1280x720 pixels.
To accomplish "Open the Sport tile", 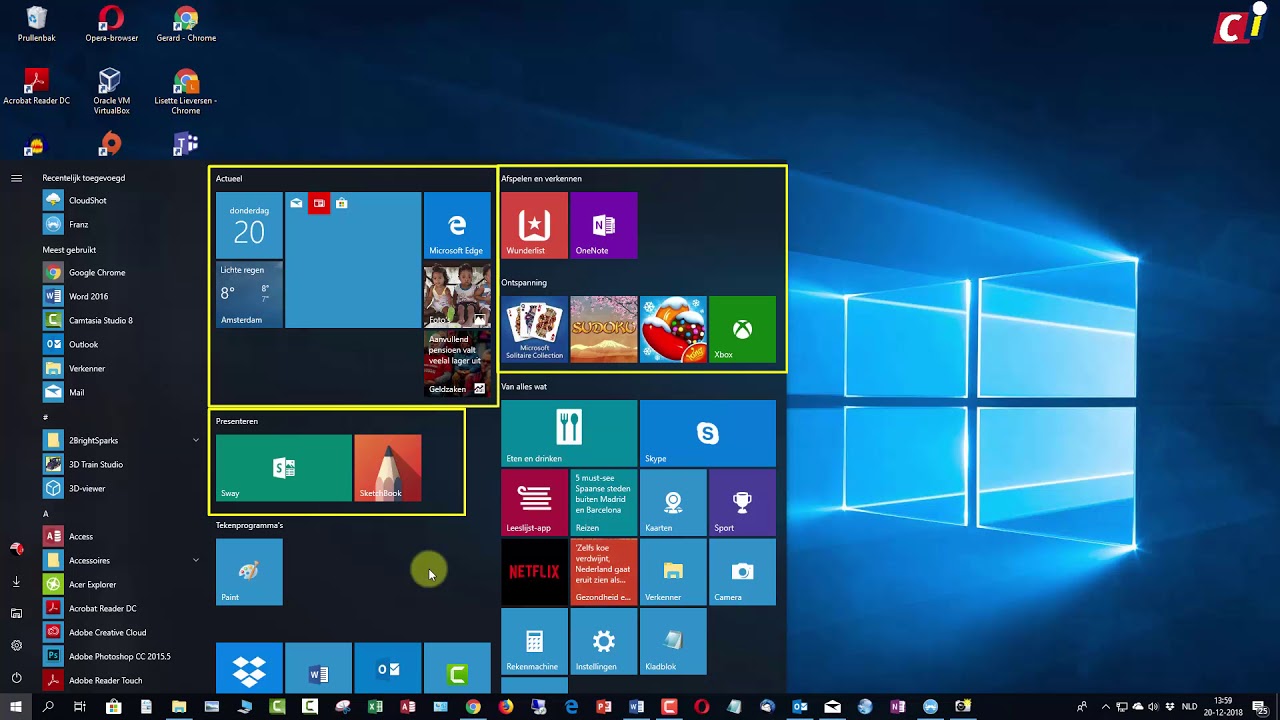I will pos(742,503).
